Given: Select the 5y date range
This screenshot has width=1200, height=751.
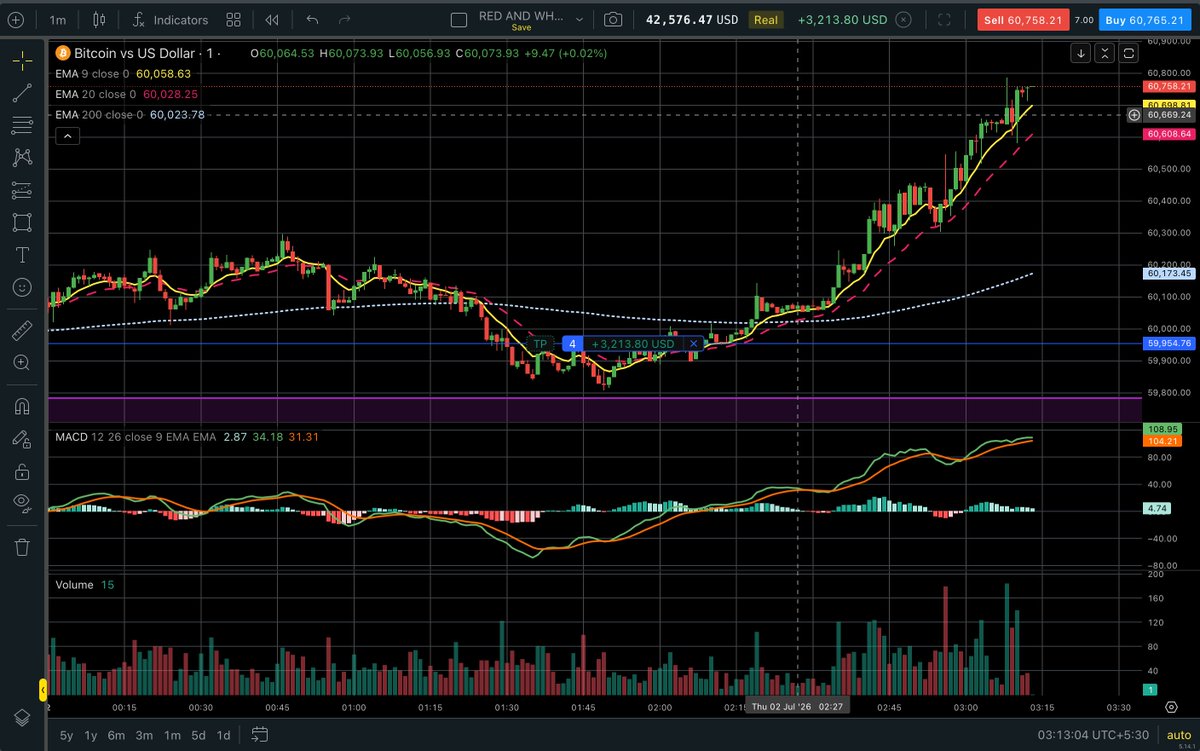Looking at the screenshot, I should point(67,735).
